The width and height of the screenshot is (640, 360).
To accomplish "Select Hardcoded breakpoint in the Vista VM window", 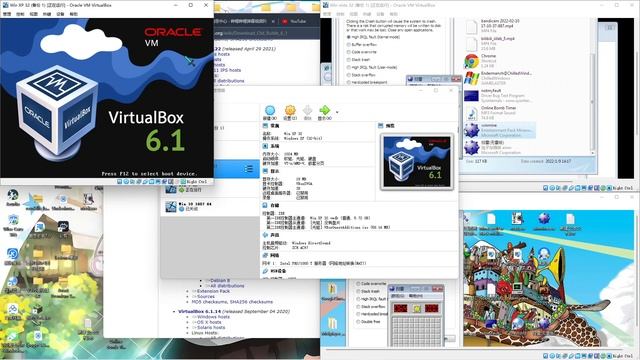I will (349, 82).
